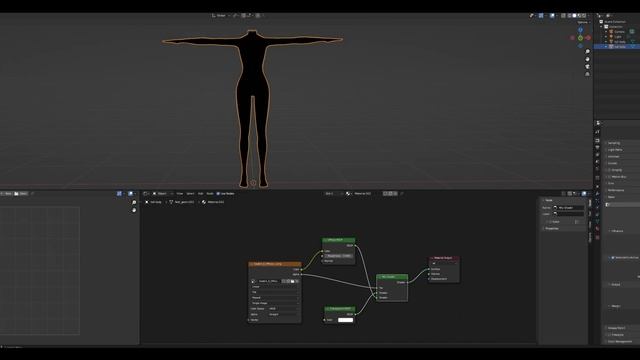Click the Open button in image editor
The image size is (640, 360).
pyautogui.click(x=21, y=193)
